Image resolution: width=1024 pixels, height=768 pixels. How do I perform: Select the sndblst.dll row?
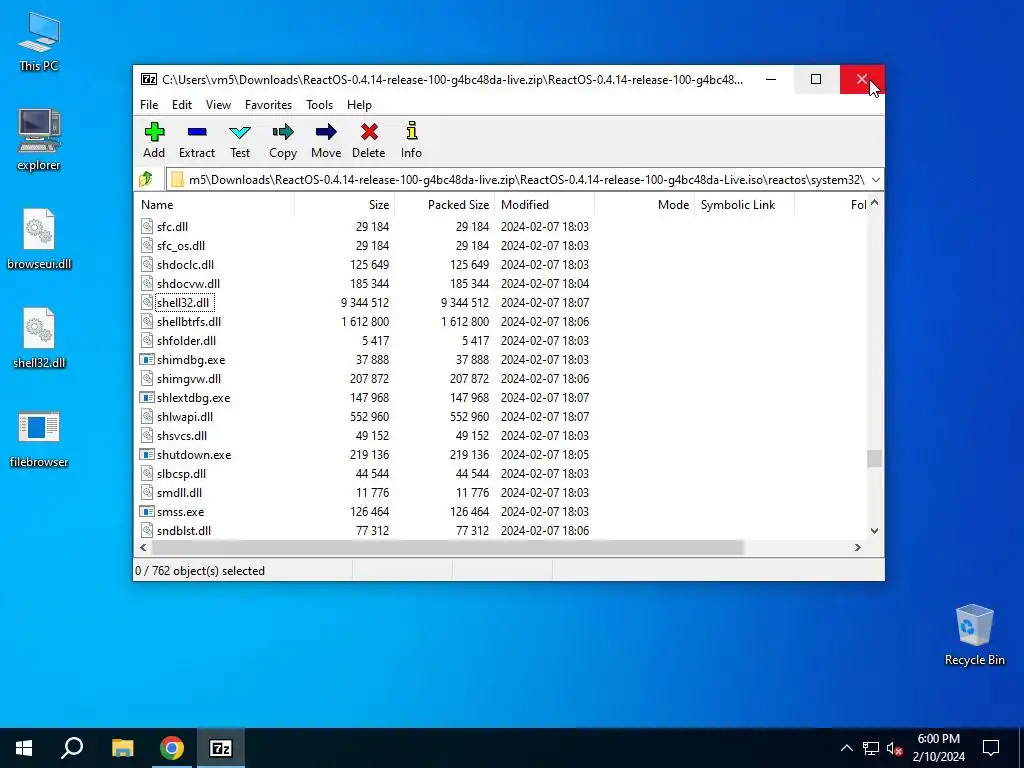point(500,530)
